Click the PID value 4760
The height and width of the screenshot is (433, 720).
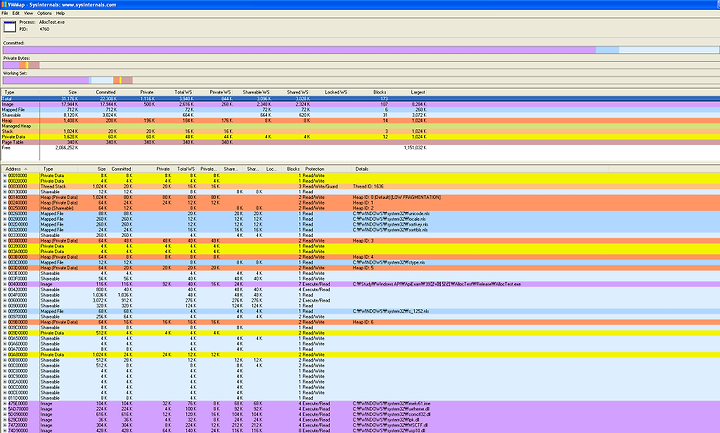(44, 29)
